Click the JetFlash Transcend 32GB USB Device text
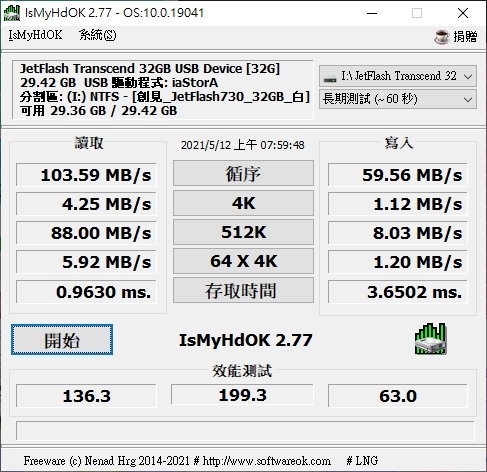The height and width of the screenshot is (472, 487). 150,68
